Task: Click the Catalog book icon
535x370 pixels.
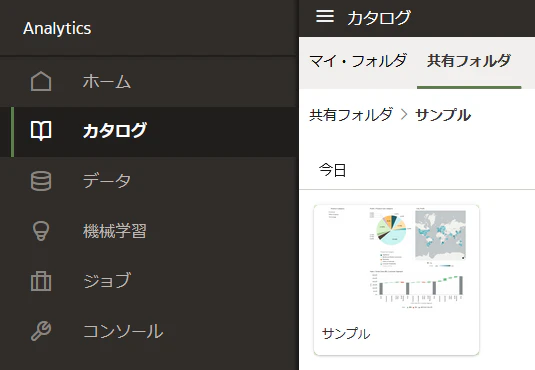Action: [41, 131]
